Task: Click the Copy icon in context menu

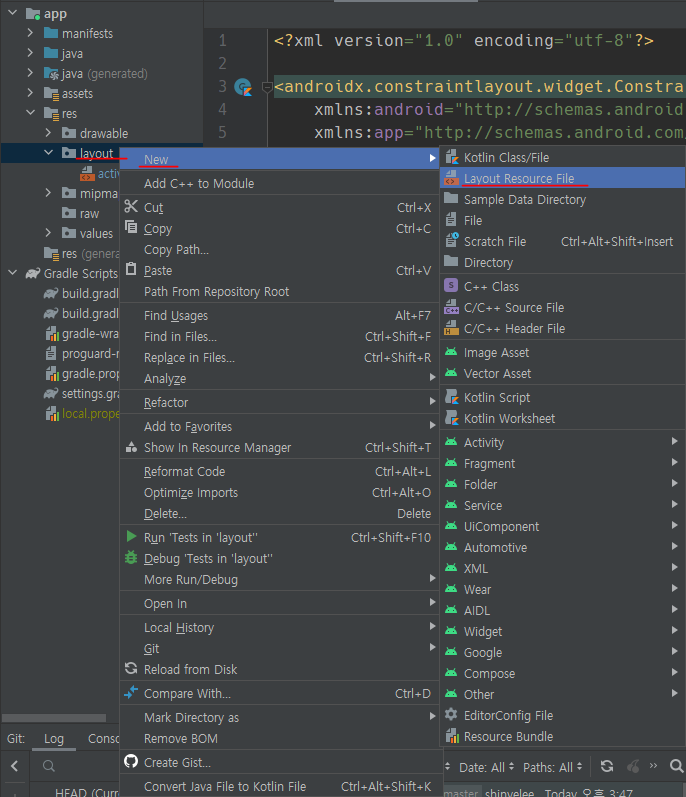Action: 131,228
